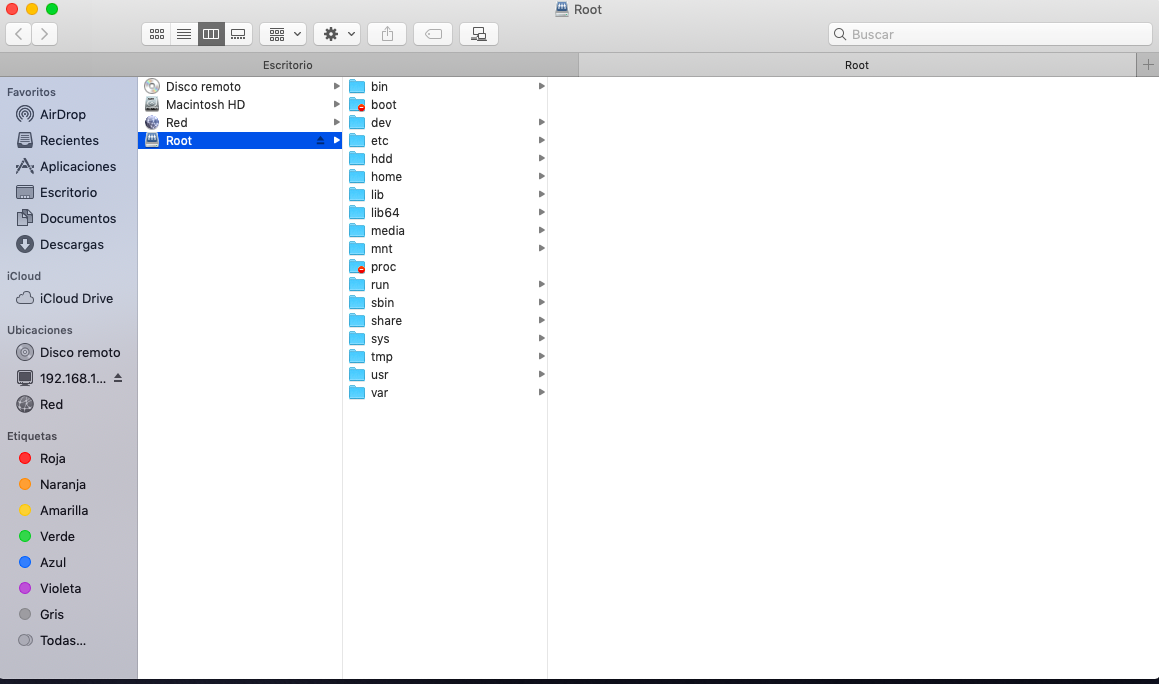This screenshot has width=1159, height=684.
Task: Add a new tab with plus button
Action: [1148, 65]
